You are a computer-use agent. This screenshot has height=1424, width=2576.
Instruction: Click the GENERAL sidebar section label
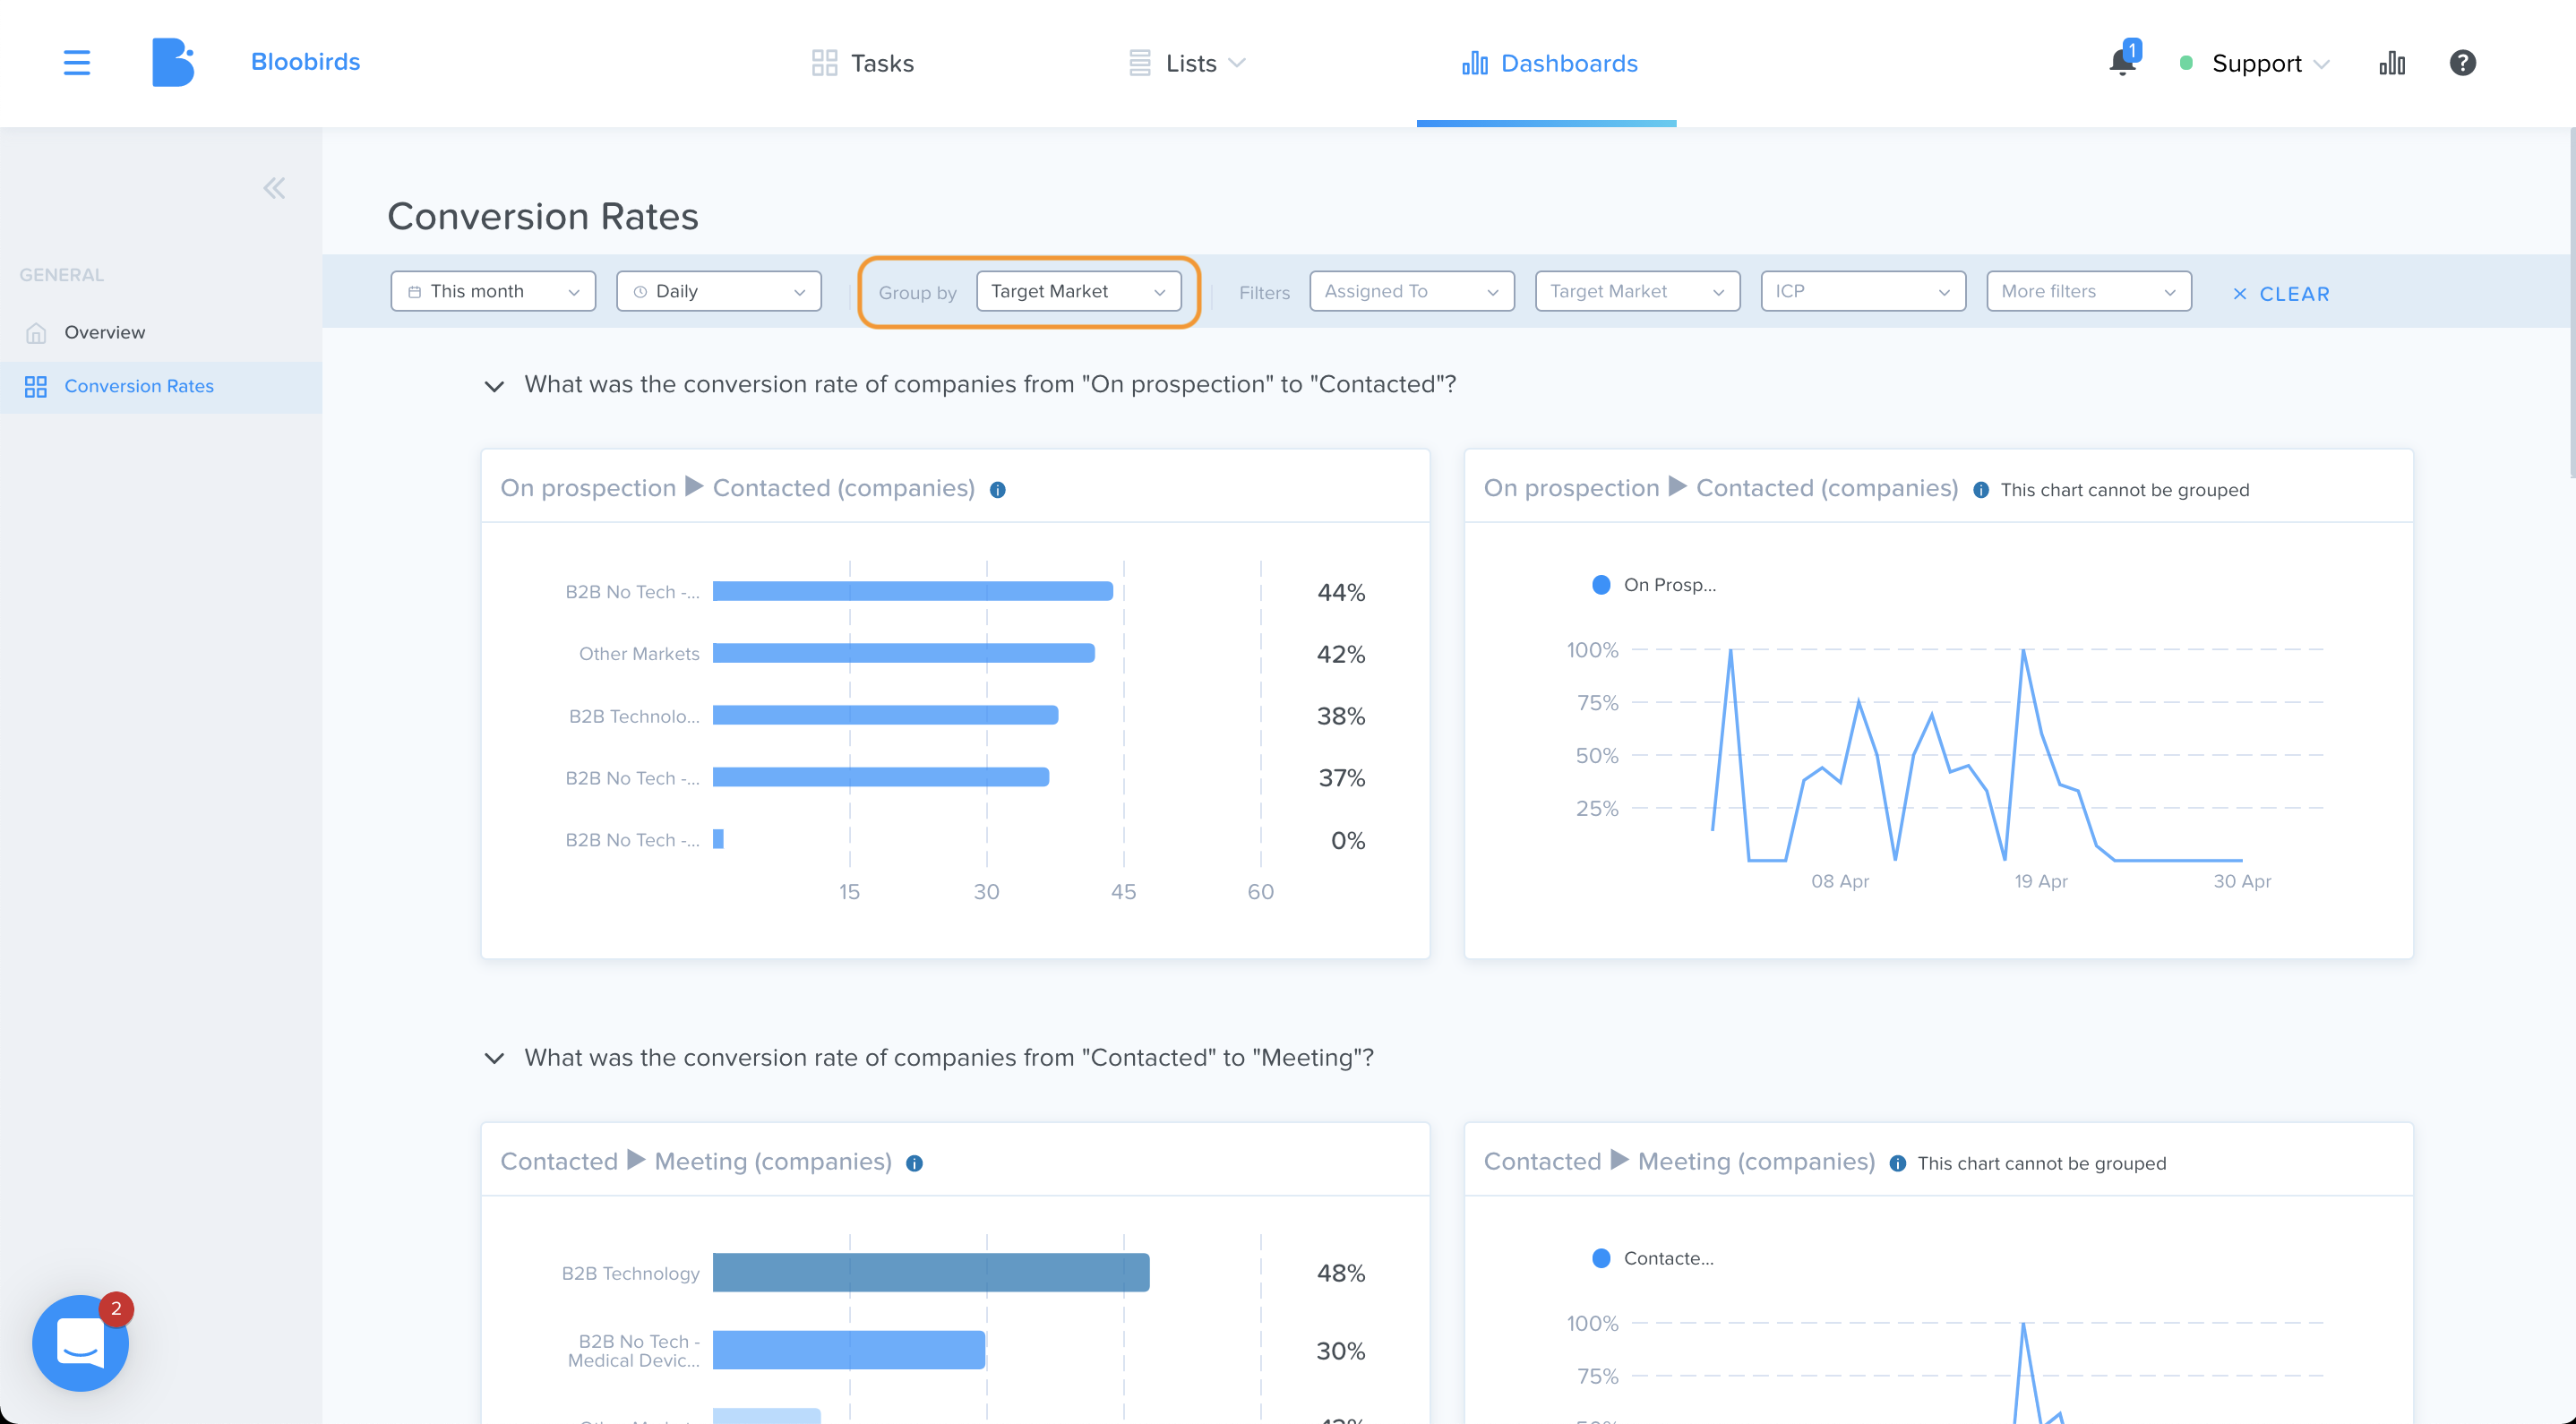point(62,275)
